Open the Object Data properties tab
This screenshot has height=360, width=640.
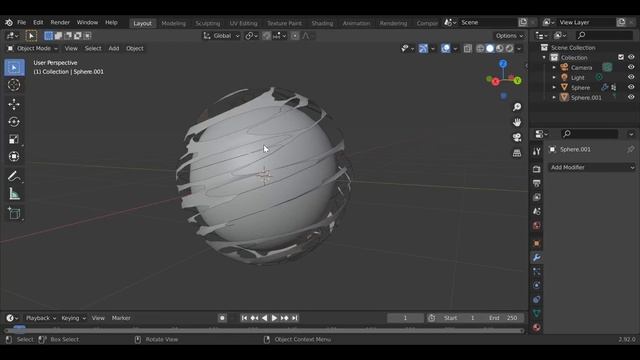pos(537,313)
